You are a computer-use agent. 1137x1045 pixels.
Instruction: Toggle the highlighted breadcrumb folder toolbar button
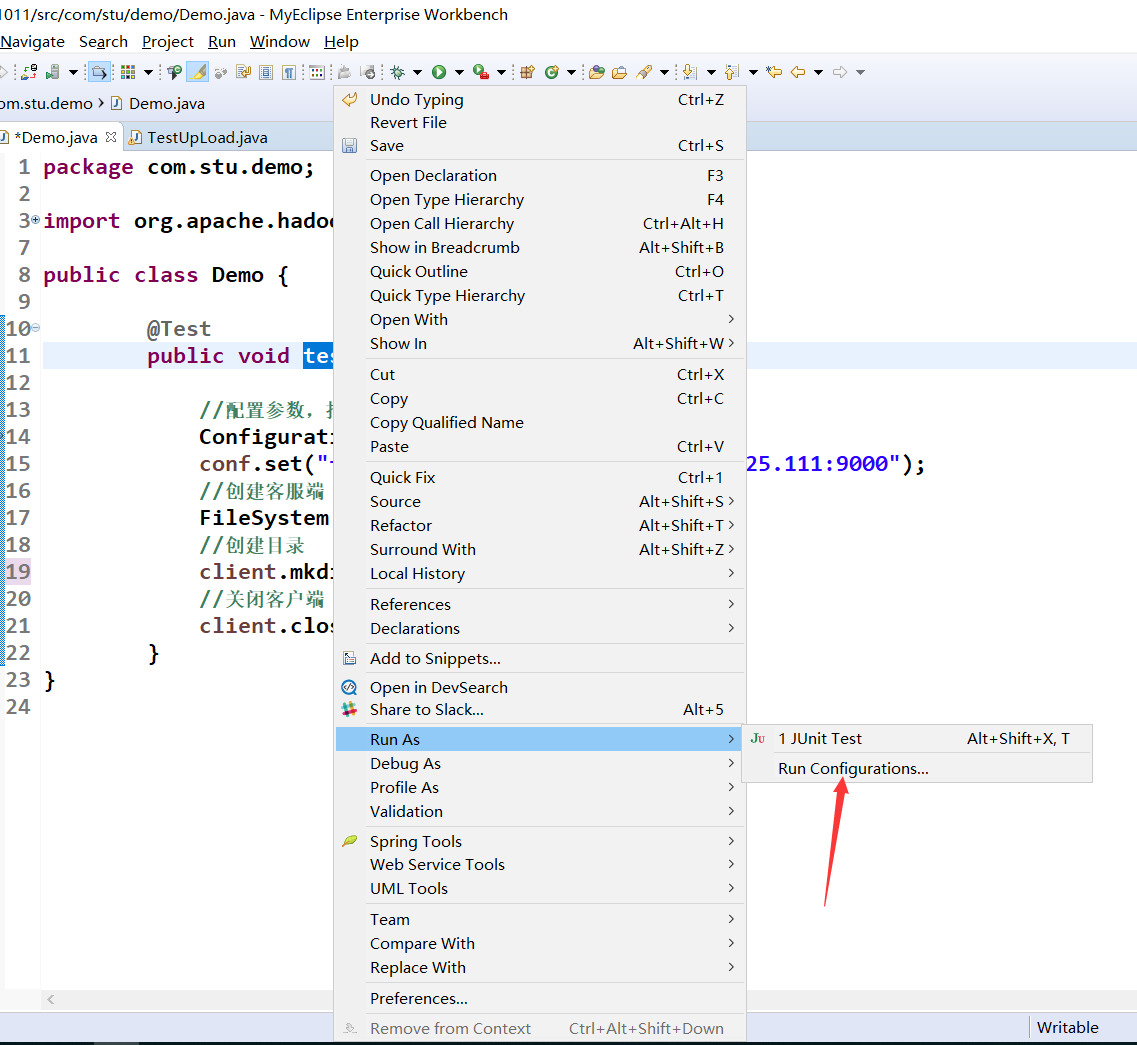point(99,72)
